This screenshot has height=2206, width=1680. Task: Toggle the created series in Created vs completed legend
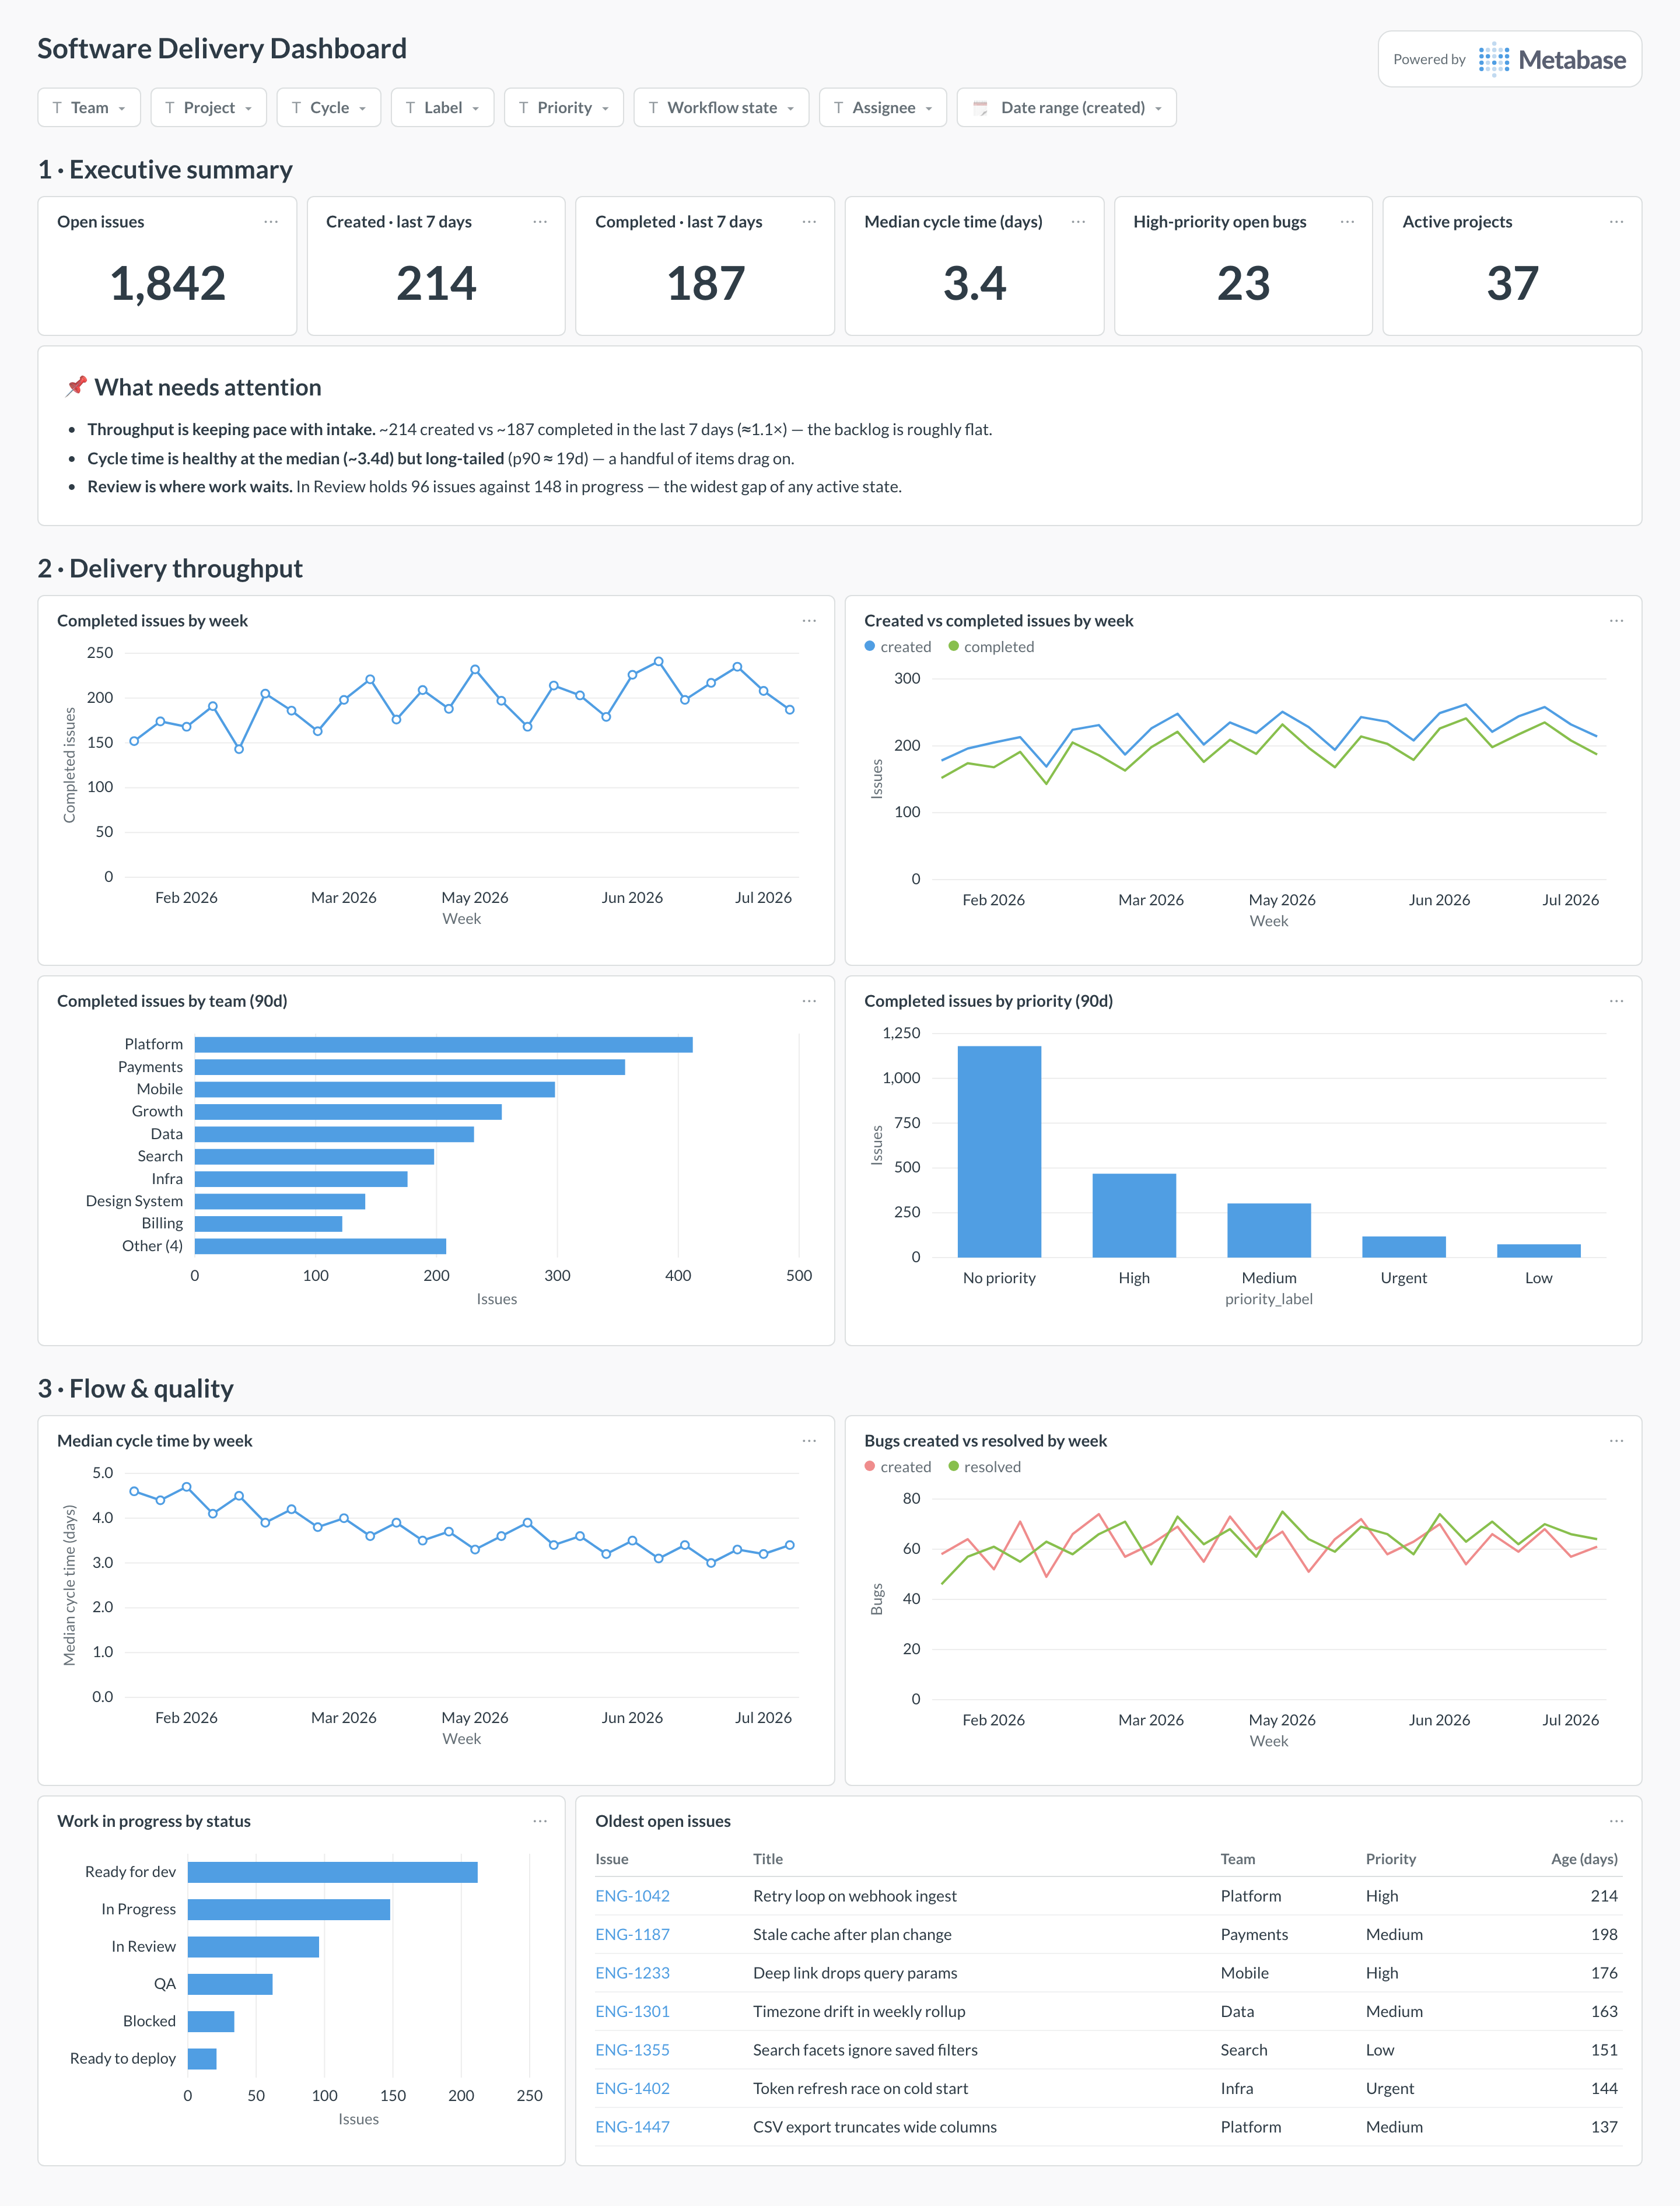(898, 647)
